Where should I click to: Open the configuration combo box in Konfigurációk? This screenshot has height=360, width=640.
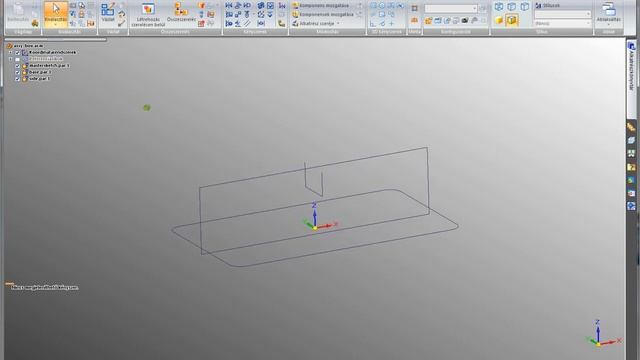pos(451,8)
